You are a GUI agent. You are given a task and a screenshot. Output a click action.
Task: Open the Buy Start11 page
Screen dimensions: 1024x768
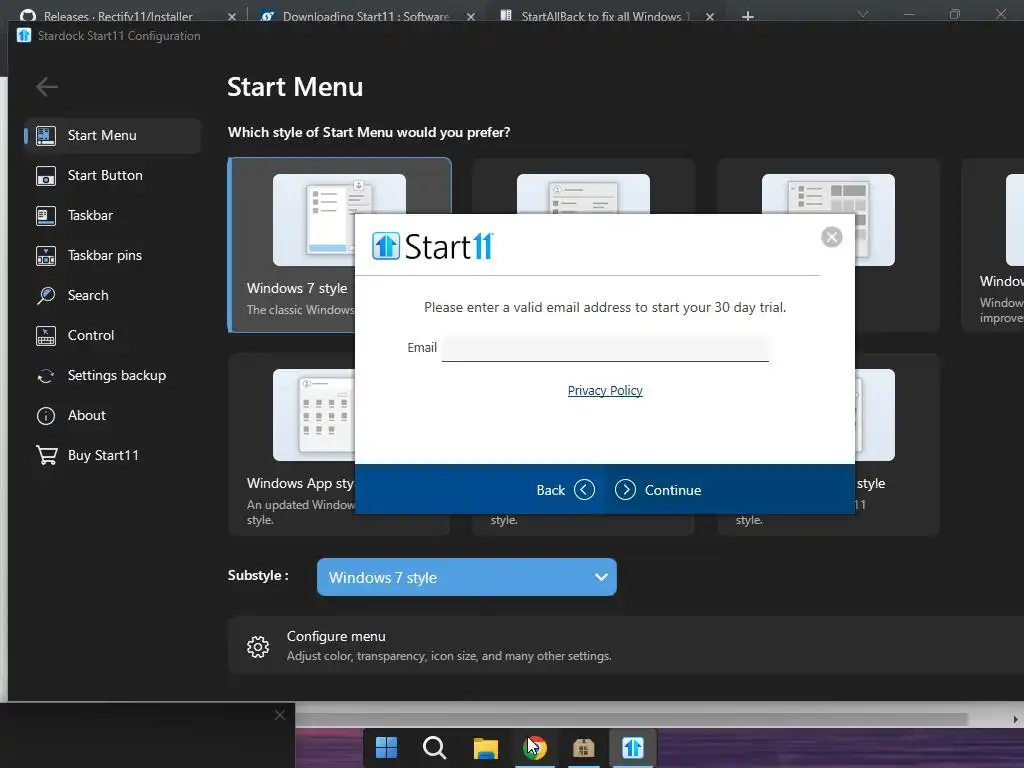[112, 455]
